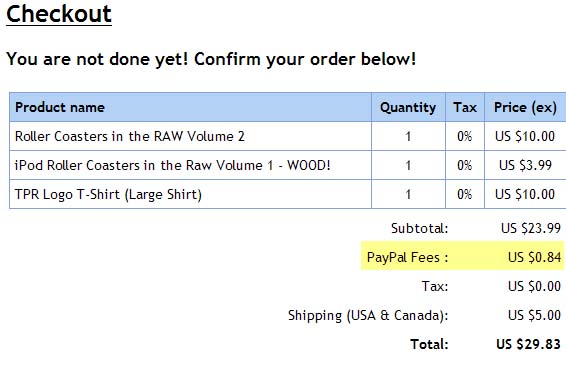This screenshot has width=566, height=381.
Task: Select the Product name column header
Action: pyautogui.click(x=60, y=107)
